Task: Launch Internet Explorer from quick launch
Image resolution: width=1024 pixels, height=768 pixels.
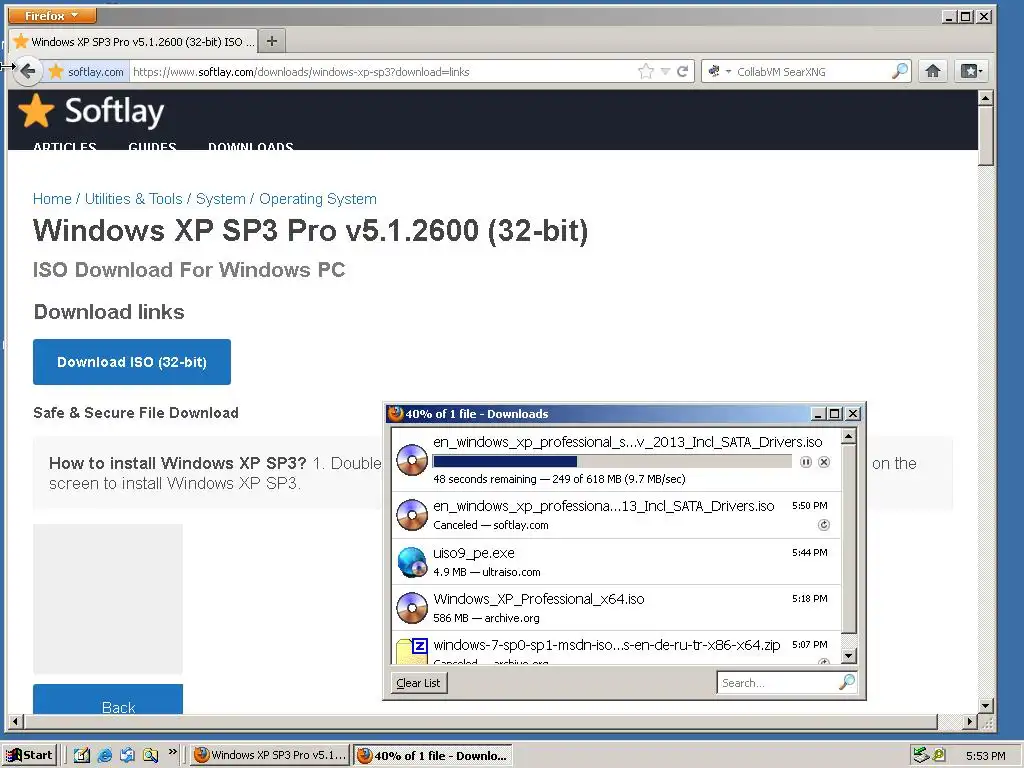Action: [104, 755]
